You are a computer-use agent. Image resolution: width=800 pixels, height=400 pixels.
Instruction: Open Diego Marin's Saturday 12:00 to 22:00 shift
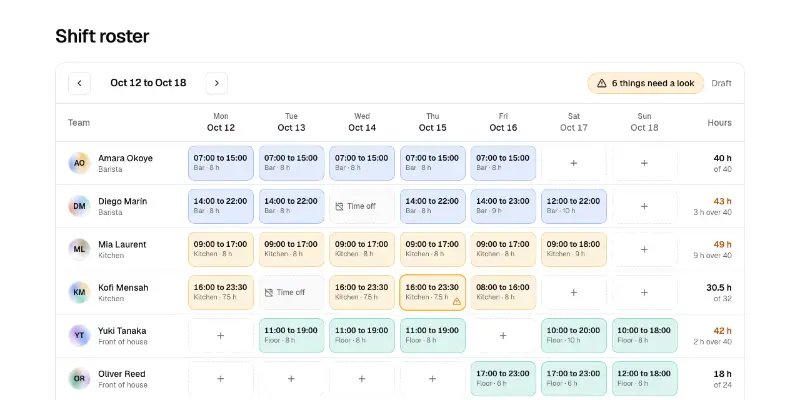tap(573, 206)
